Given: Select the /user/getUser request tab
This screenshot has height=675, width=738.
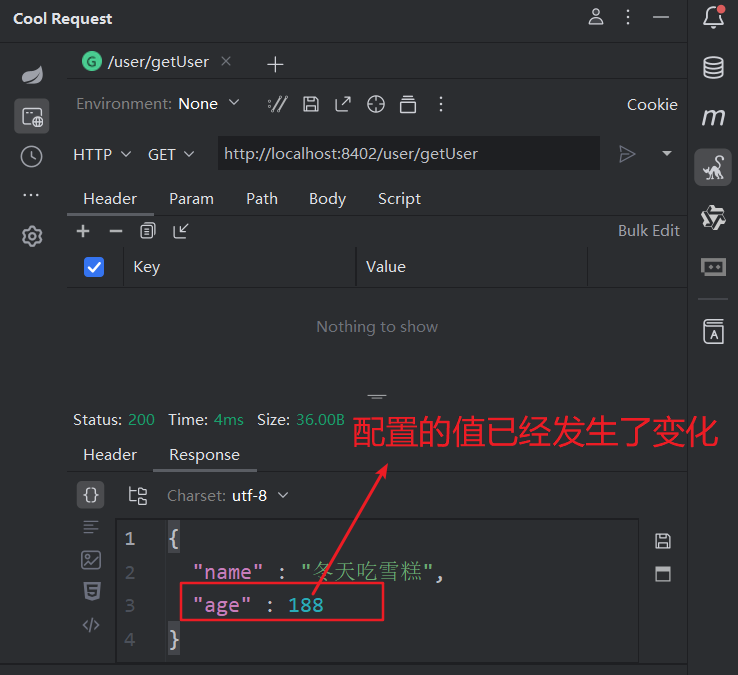Looking at the screenshot, I should 146,62.
